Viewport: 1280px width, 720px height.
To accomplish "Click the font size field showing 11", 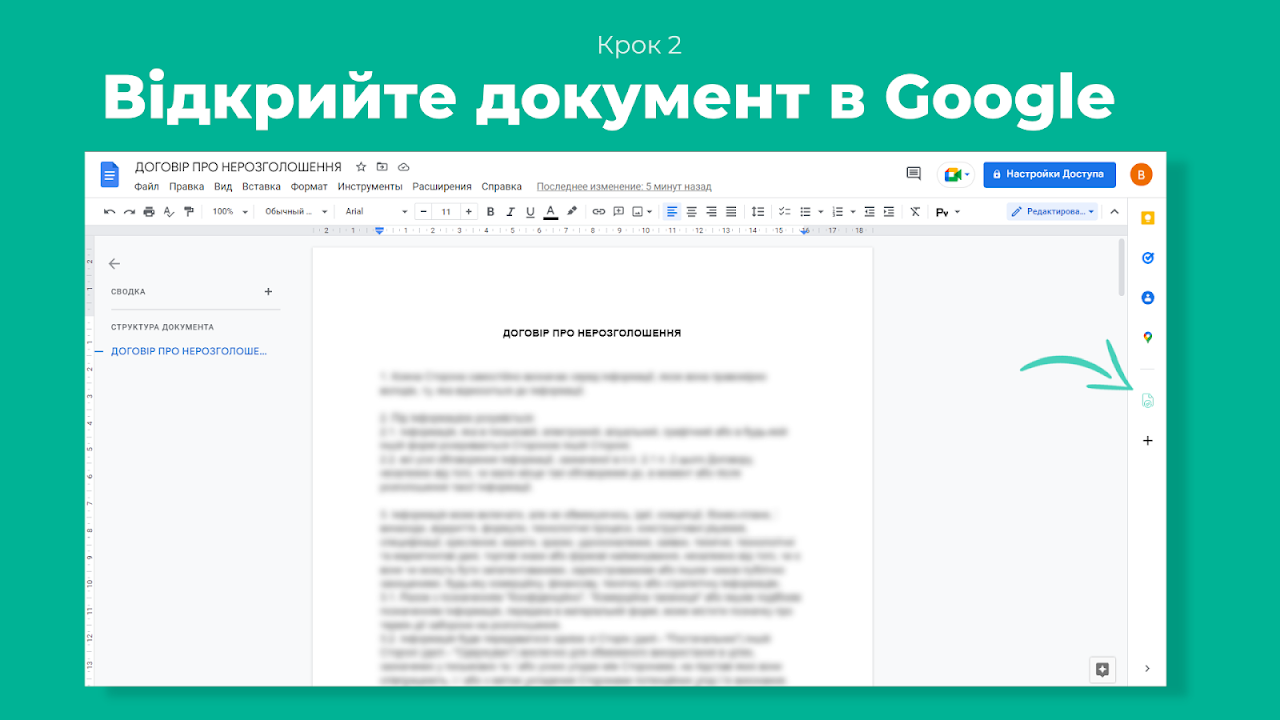I will click(x=445, y=212).
